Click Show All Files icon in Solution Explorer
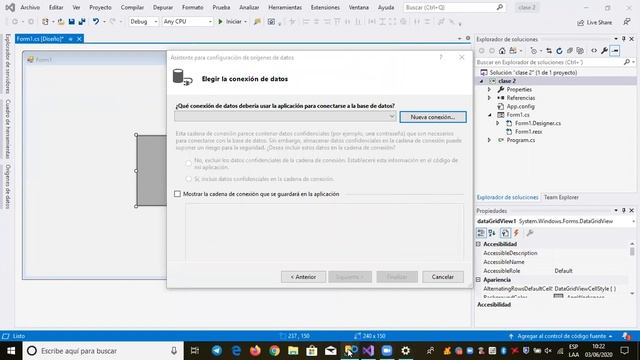 click(580, 51)
